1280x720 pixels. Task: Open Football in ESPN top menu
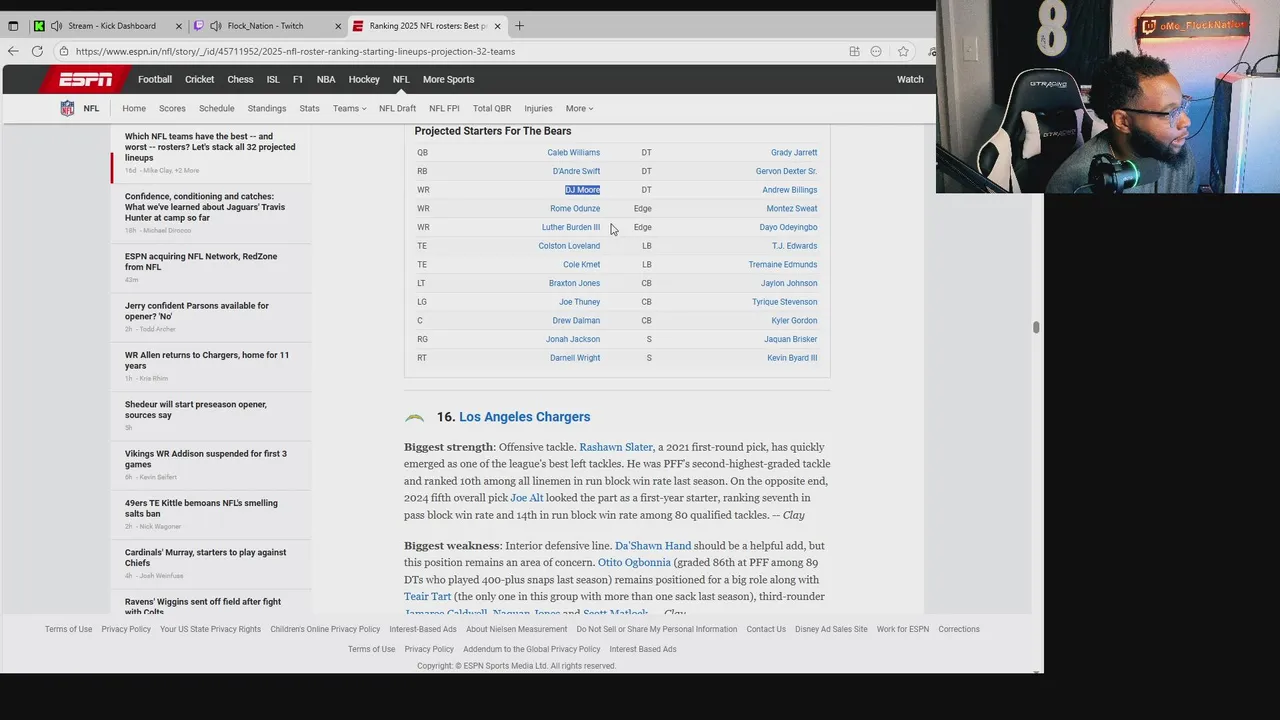[155, 79]
